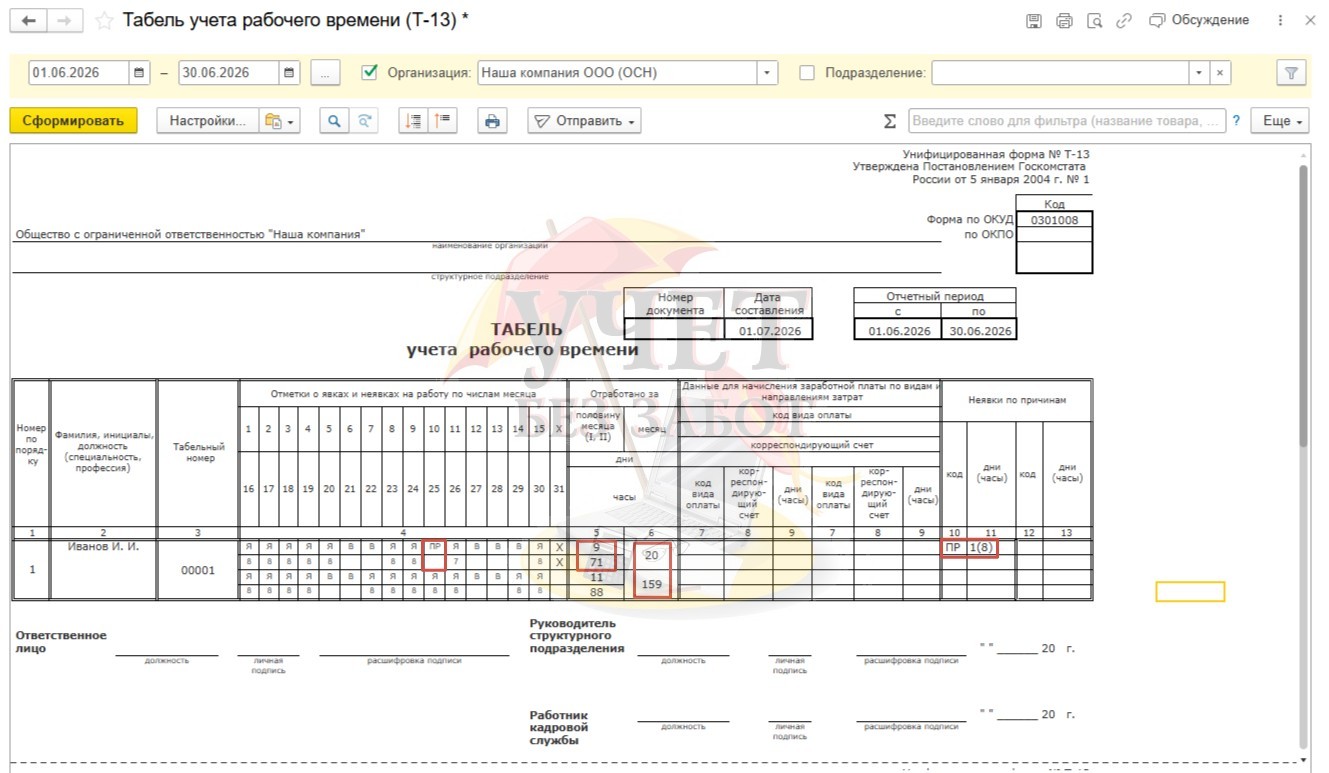
Task: Click the period selection ellipsis button
Action: point(326,72)
